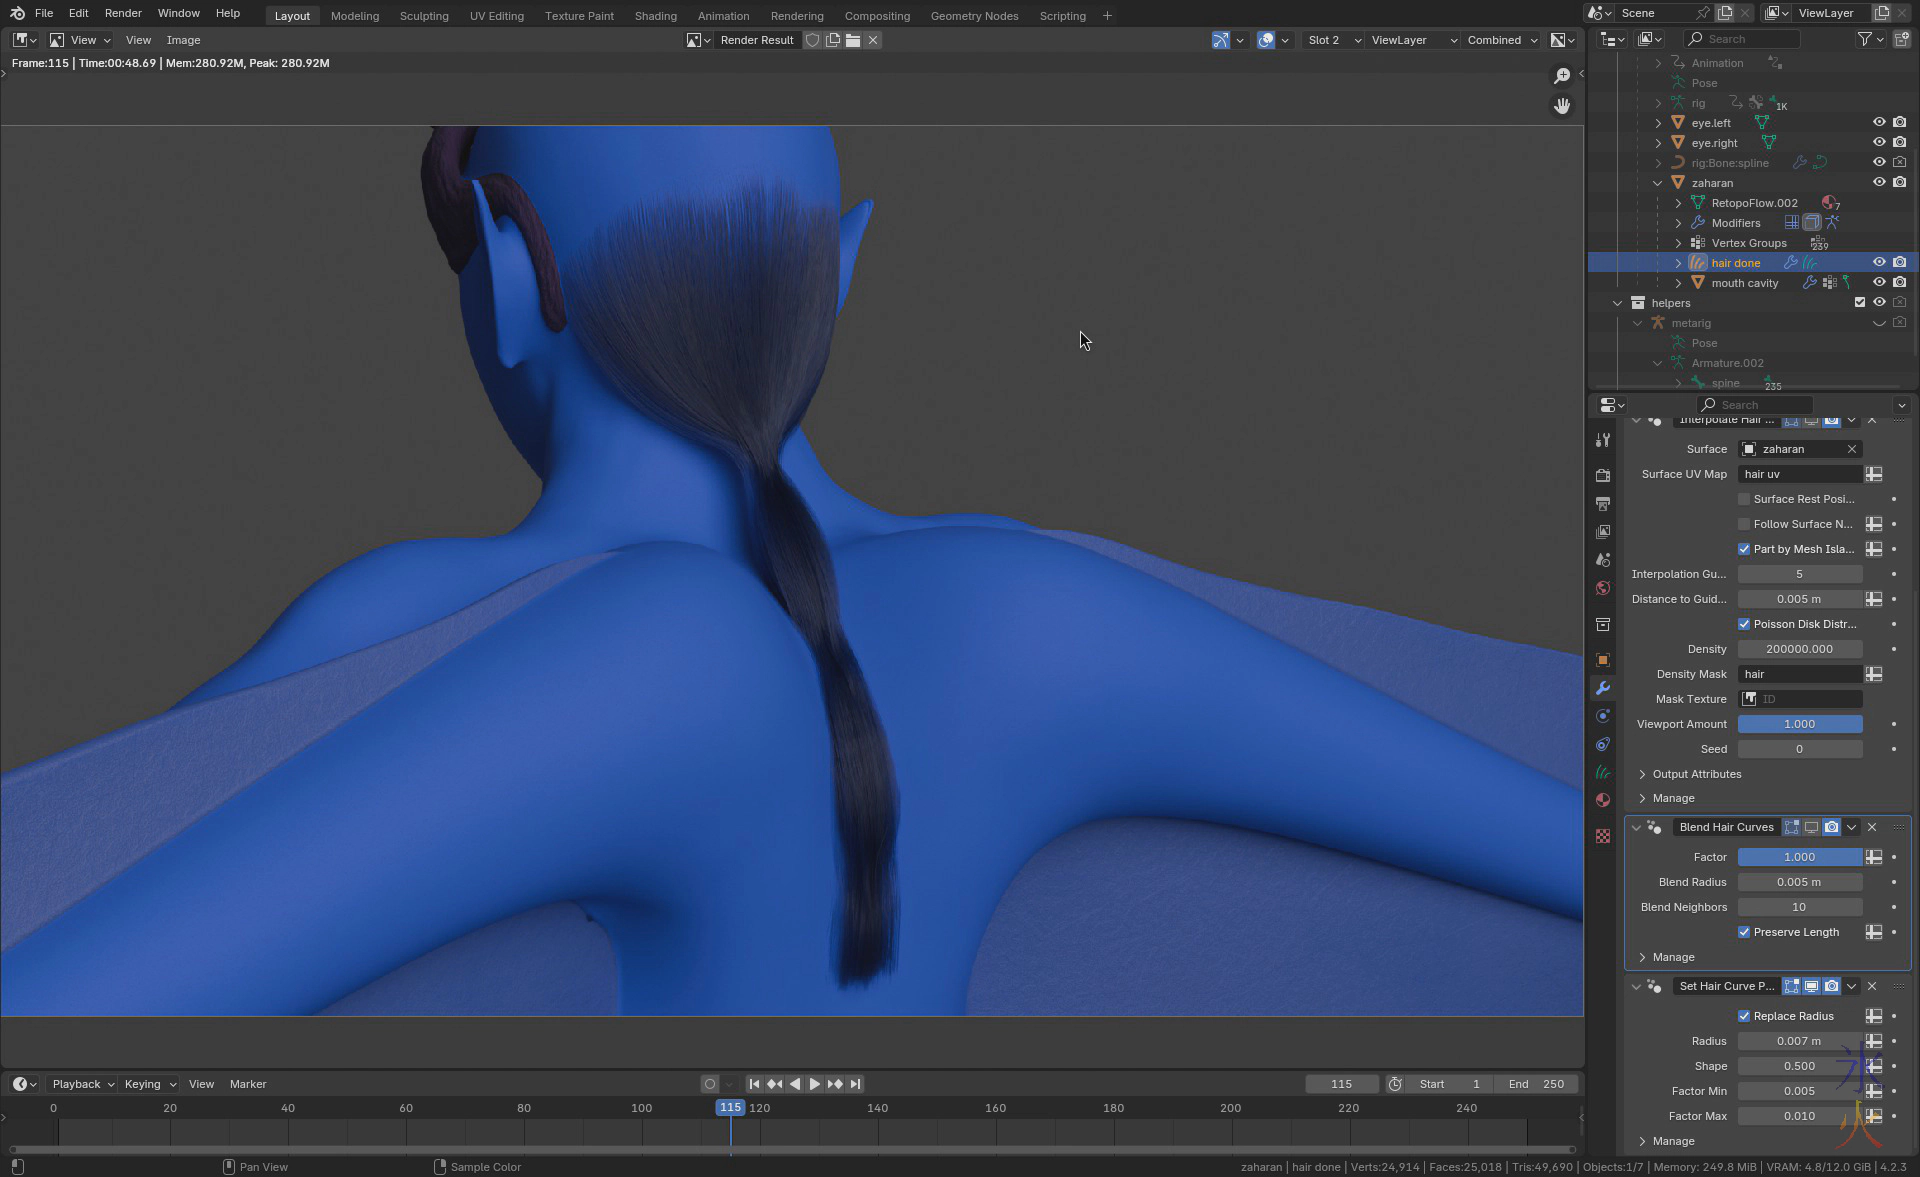1920x1177 pixels.
Task: Hide hair done object in viewport
Action: click(x=1879, y=263)
